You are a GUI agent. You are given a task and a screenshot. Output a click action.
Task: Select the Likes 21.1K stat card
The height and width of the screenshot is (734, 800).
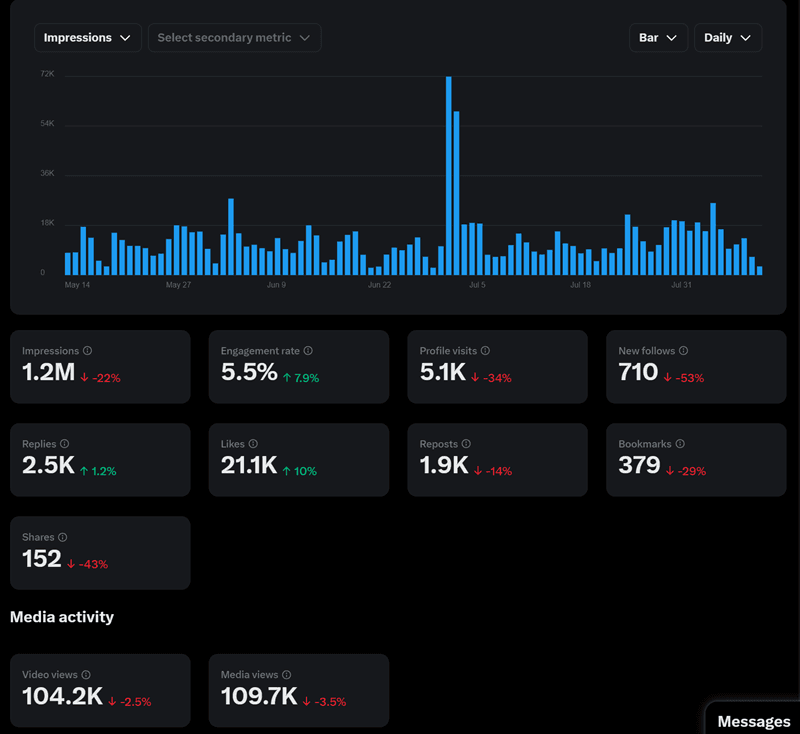tap(298, 460)
